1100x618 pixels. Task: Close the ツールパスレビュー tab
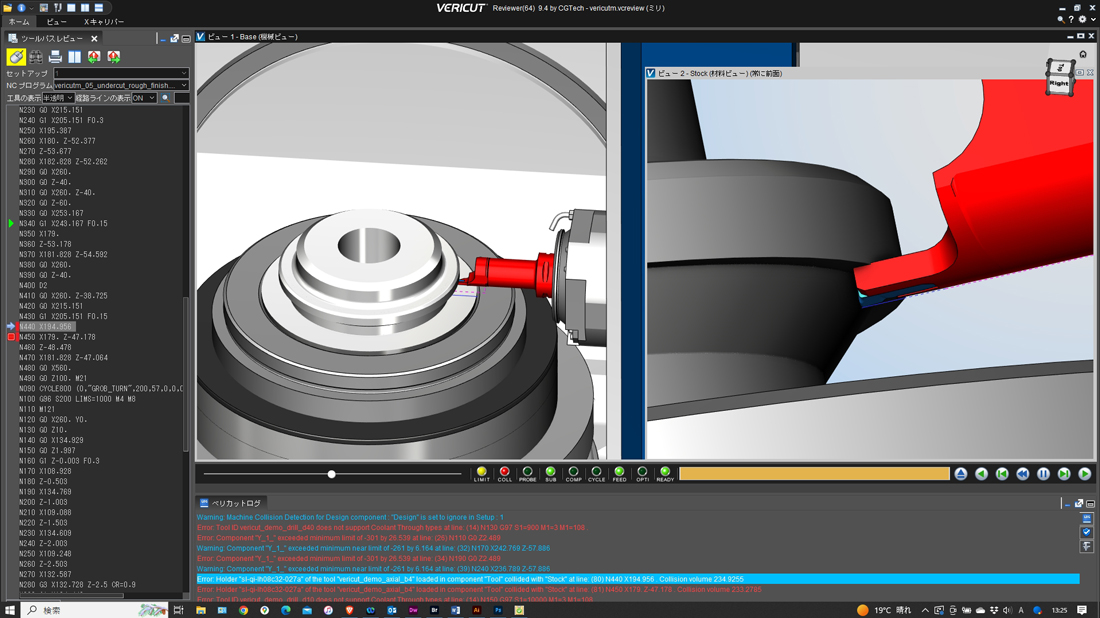point(94,39)
